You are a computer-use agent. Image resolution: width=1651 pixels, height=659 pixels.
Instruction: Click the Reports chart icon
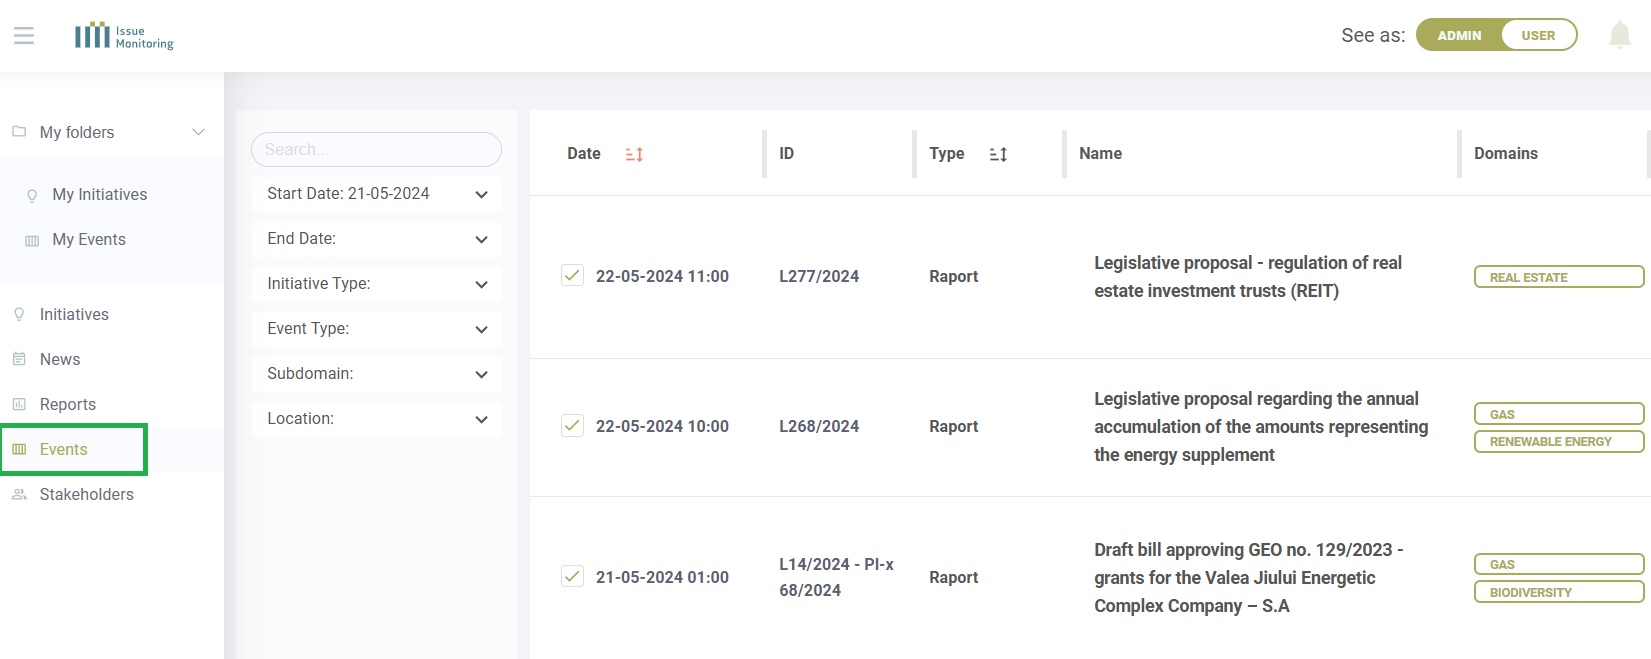pyautogui.click(x=19, y=404)
